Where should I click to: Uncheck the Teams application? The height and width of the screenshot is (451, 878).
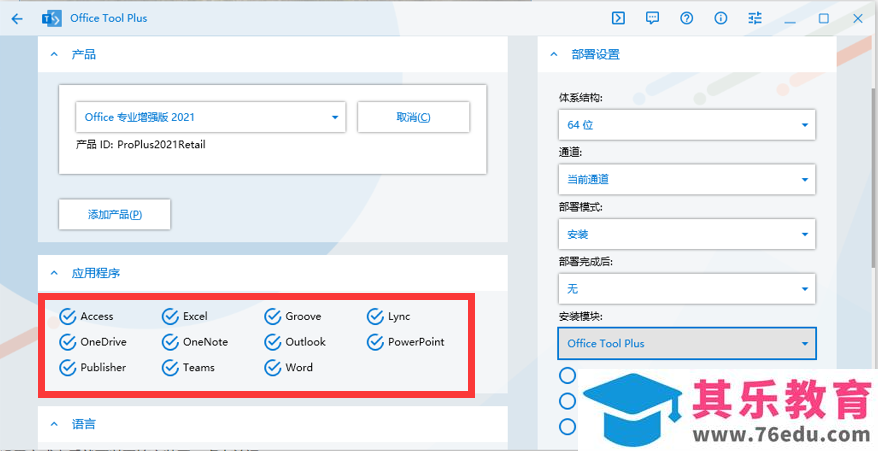pyautogui.click(x=170, y=368)
